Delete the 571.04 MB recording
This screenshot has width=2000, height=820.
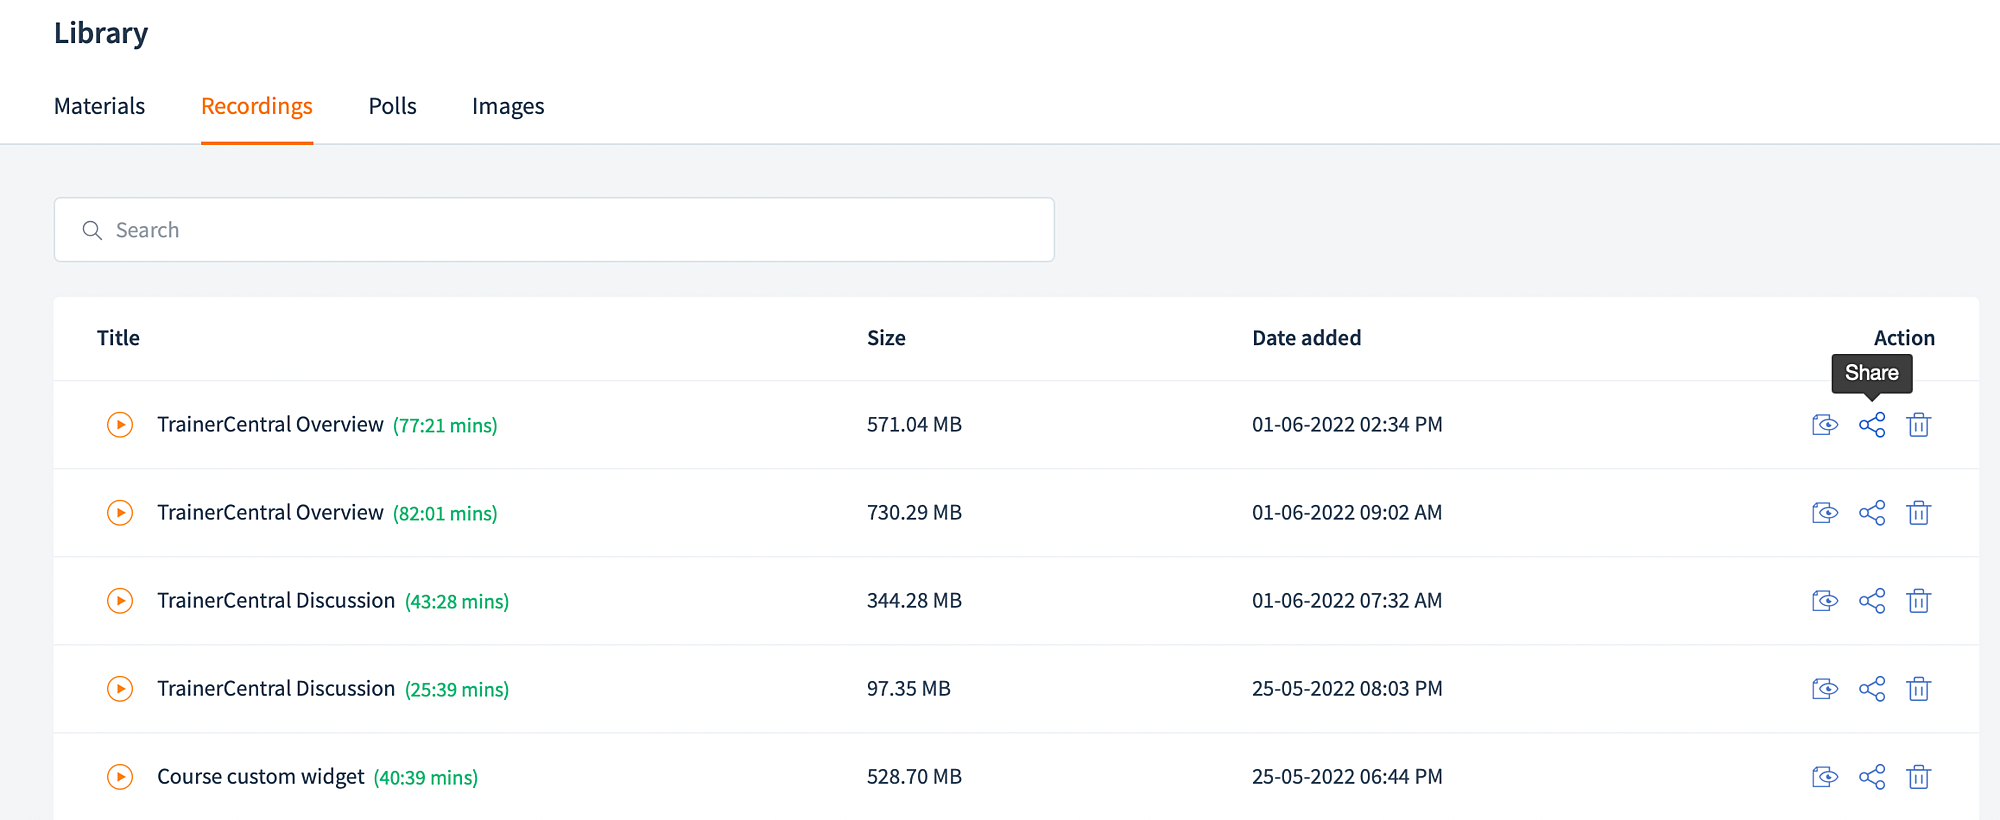[1918, 425]
